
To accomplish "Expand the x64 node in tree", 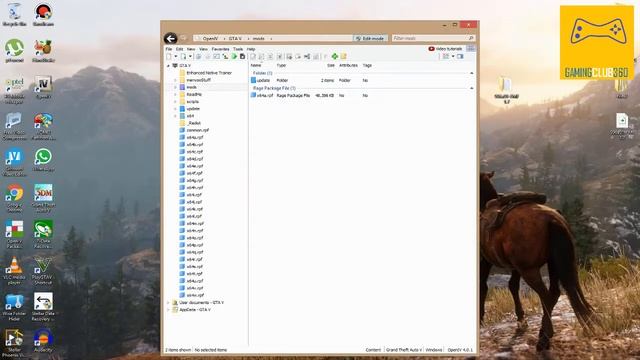I will 176,116.
